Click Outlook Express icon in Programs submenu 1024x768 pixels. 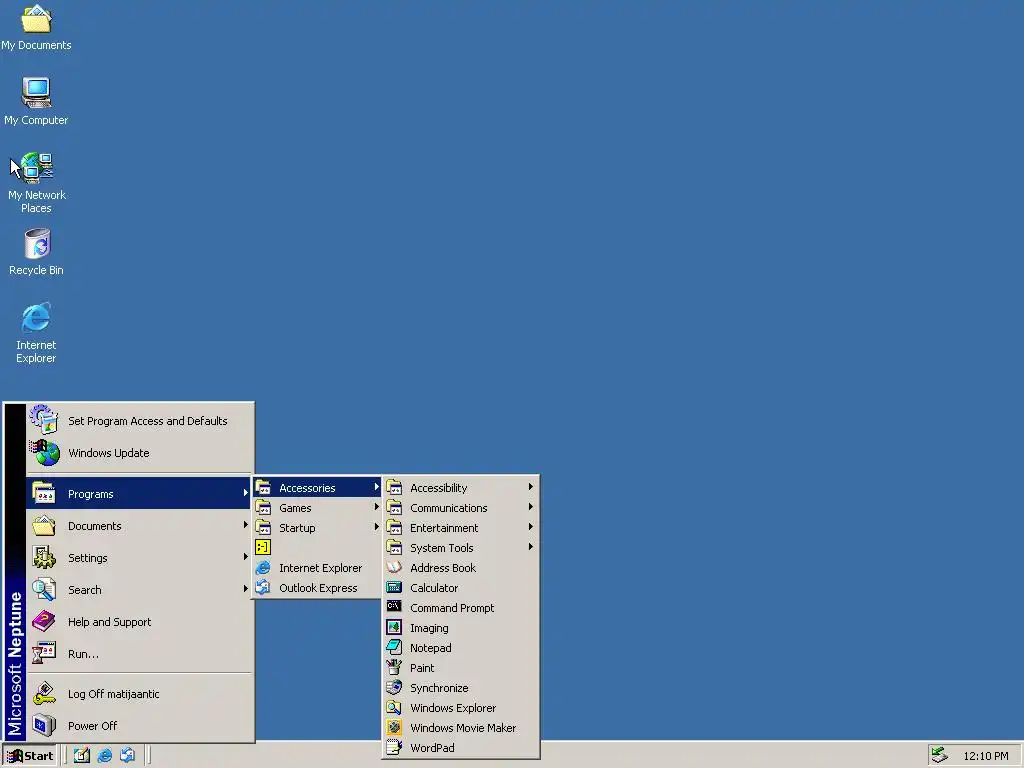(263, 588)
